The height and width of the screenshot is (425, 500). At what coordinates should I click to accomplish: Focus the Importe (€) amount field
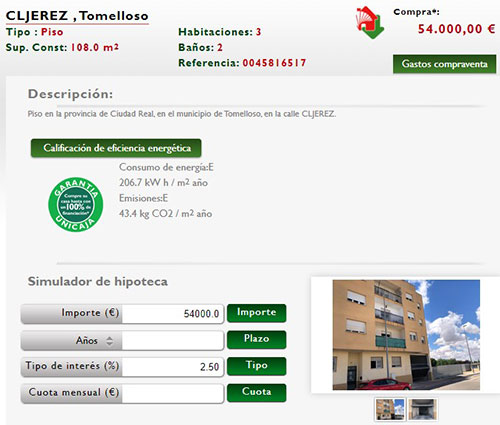tap(173, 314)
